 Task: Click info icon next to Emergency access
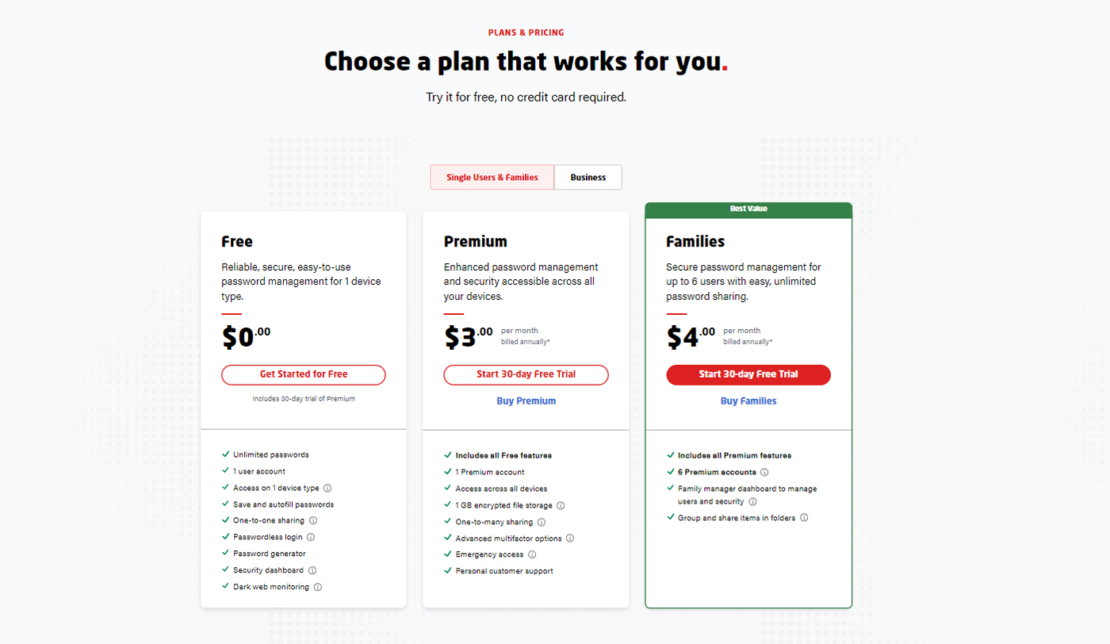coord(532,554)
